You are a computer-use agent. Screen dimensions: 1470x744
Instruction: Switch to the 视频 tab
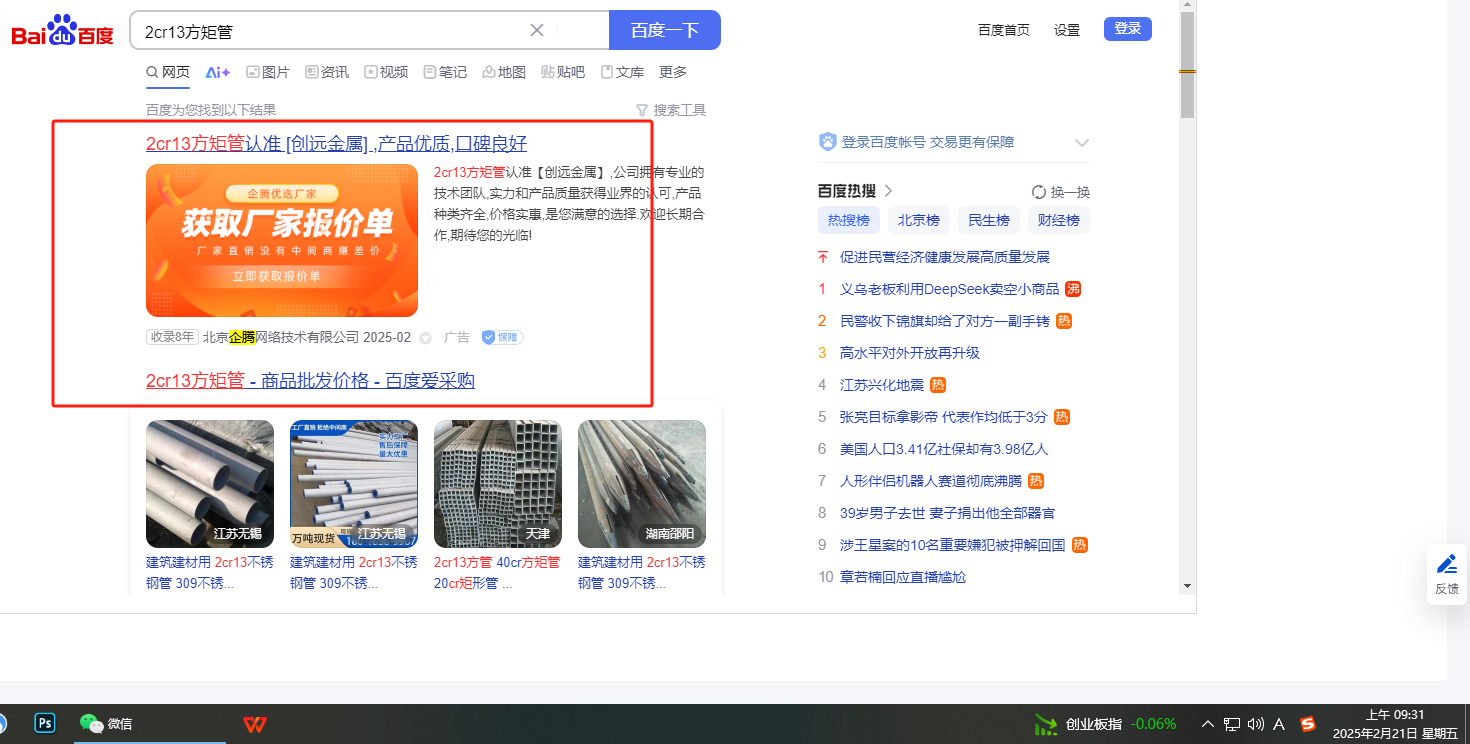(x=386, y=72)
